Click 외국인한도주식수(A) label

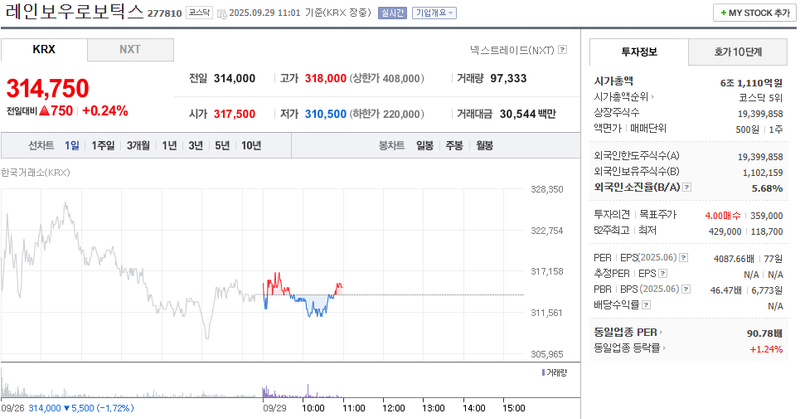tap(636, 156)
